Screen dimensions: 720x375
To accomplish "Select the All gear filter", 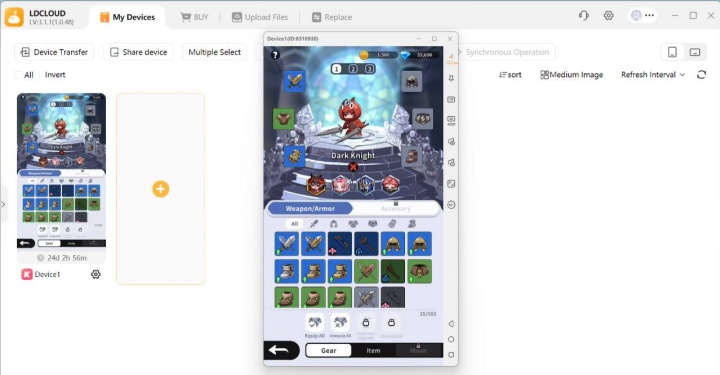I will 294,224.
